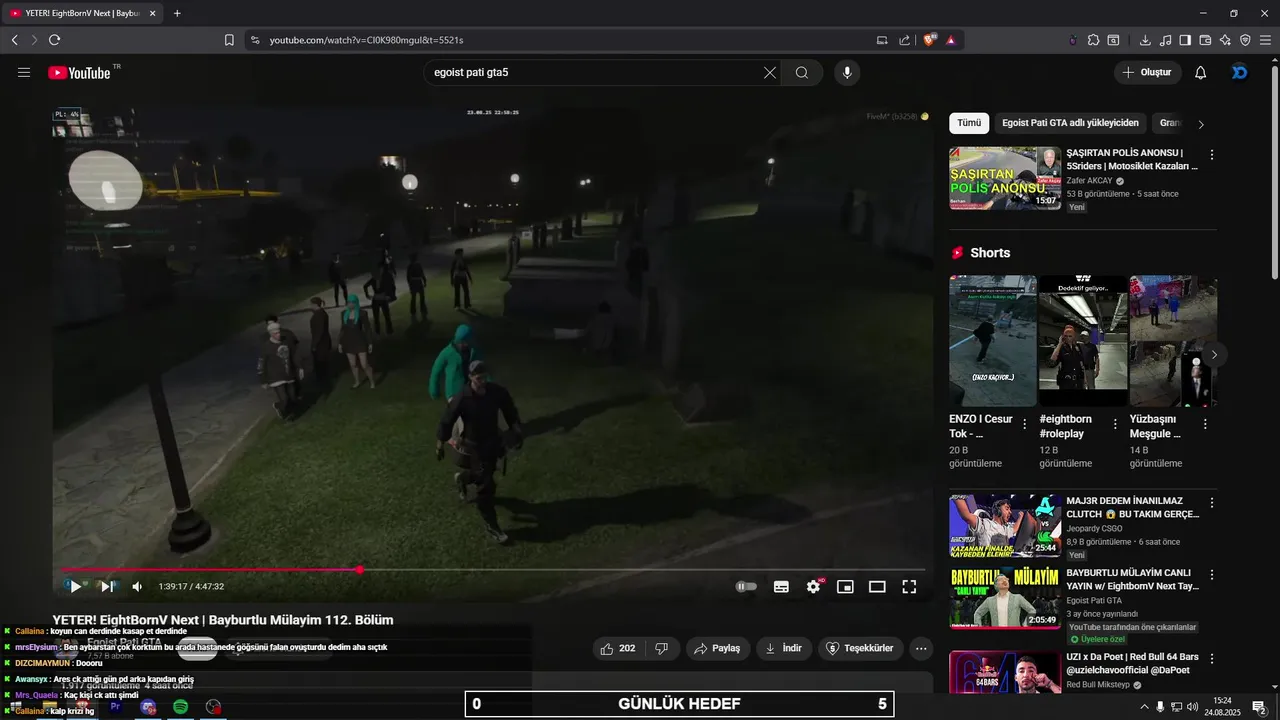Click the magnifier search button
Viewport: 1280px width, 720px height.
click(802, 72)
